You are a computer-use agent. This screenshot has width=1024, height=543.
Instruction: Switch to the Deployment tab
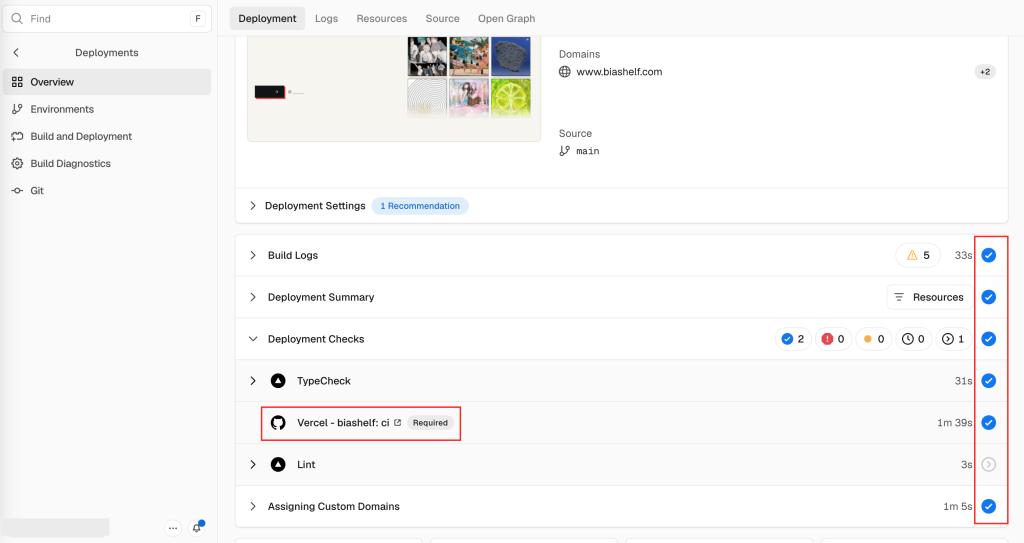(x=267, y=18)
